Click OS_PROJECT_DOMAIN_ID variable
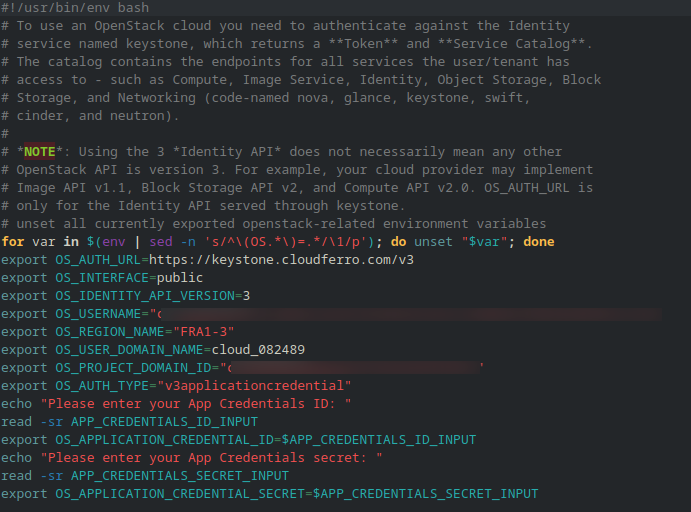691x512 pixels. point(134,368)
